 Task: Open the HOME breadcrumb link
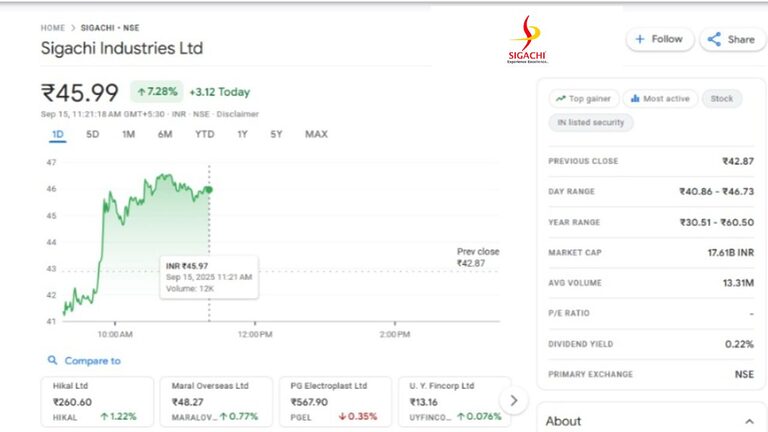53,28
